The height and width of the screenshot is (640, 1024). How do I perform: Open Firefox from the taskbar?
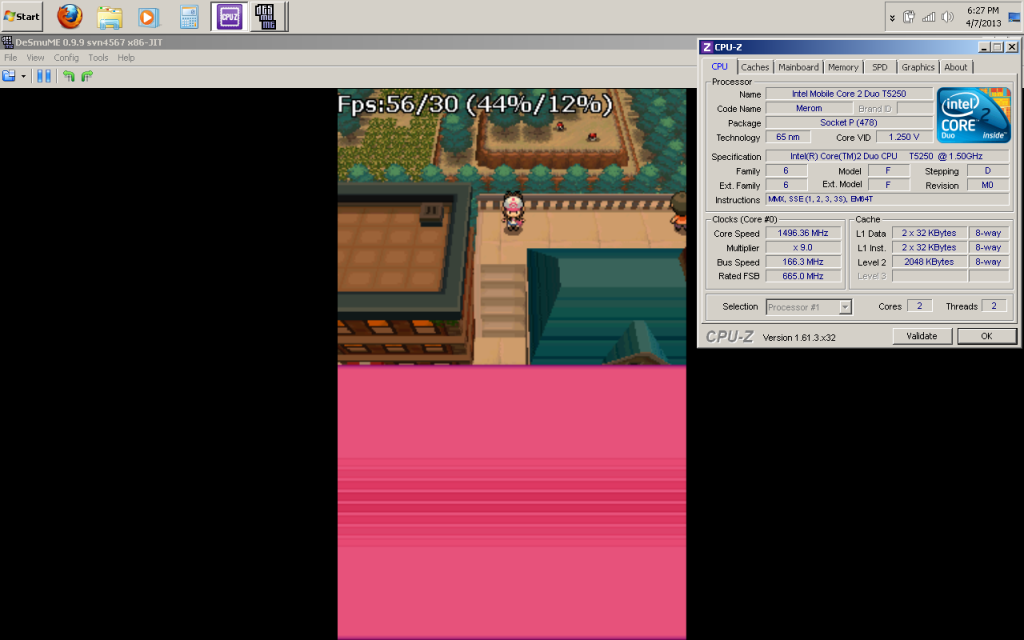pos(70,16)
